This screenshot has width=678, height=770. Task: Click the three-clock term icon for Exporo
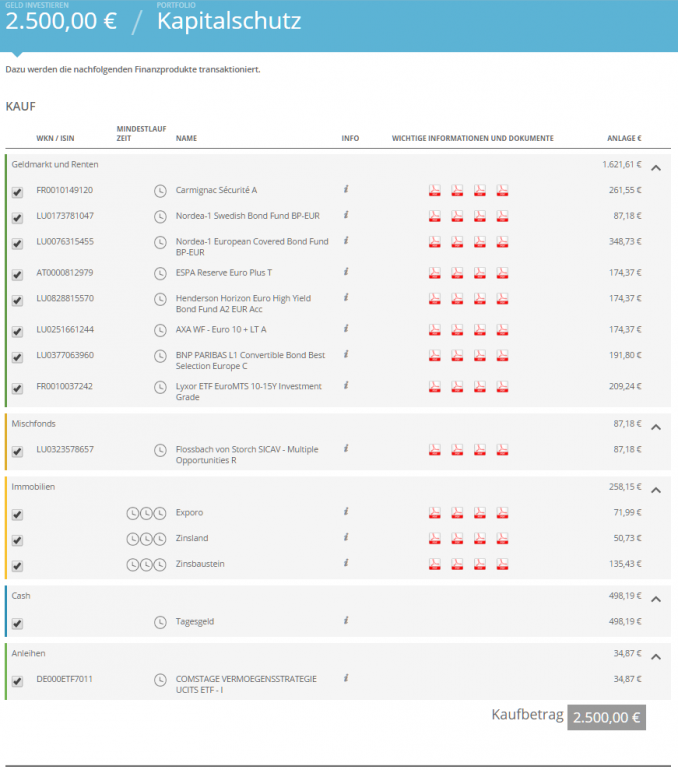point(146,514)
